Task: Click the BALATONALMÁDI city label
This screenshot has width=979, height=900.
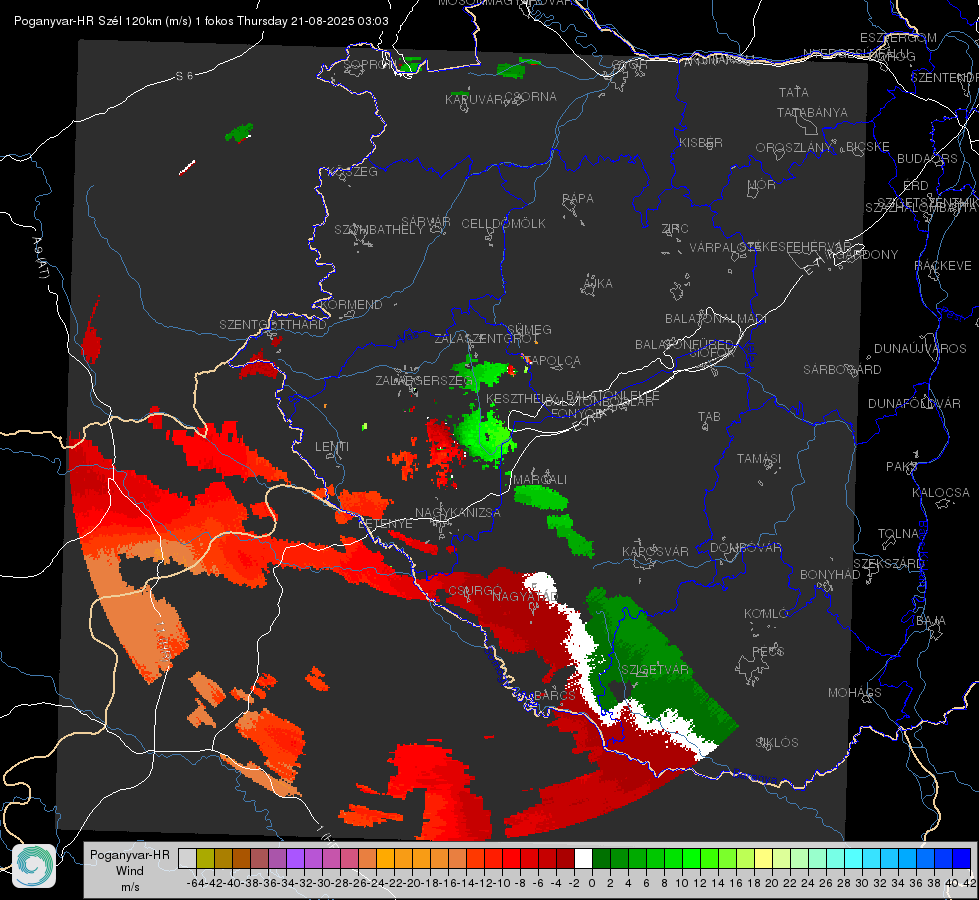Action: point(716,319)
